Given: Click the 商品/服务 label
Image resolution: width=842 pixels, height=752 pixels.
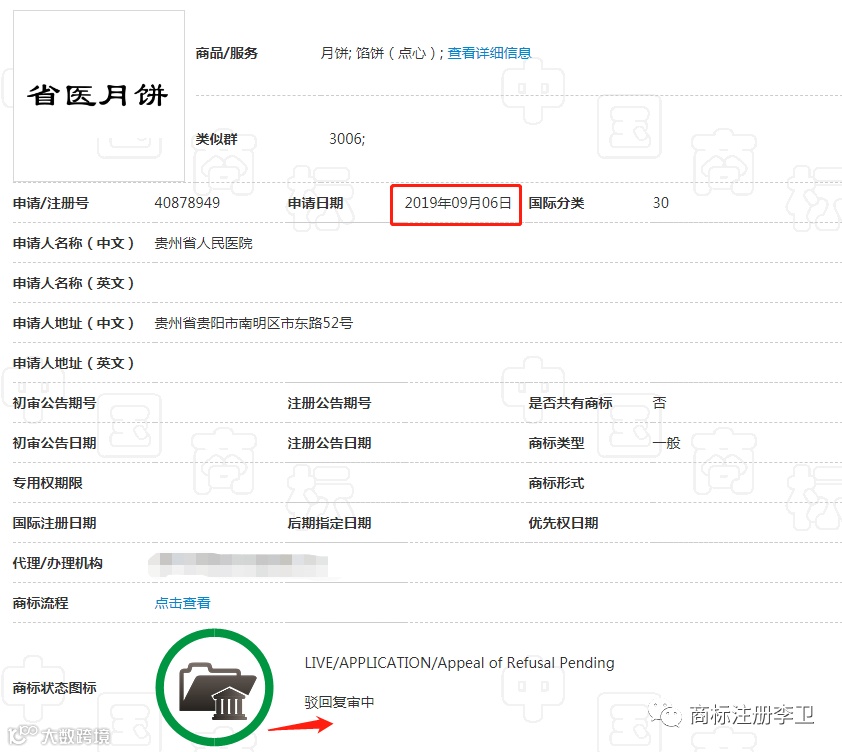Looking at the screenshot, I should (x=227, y=53).
